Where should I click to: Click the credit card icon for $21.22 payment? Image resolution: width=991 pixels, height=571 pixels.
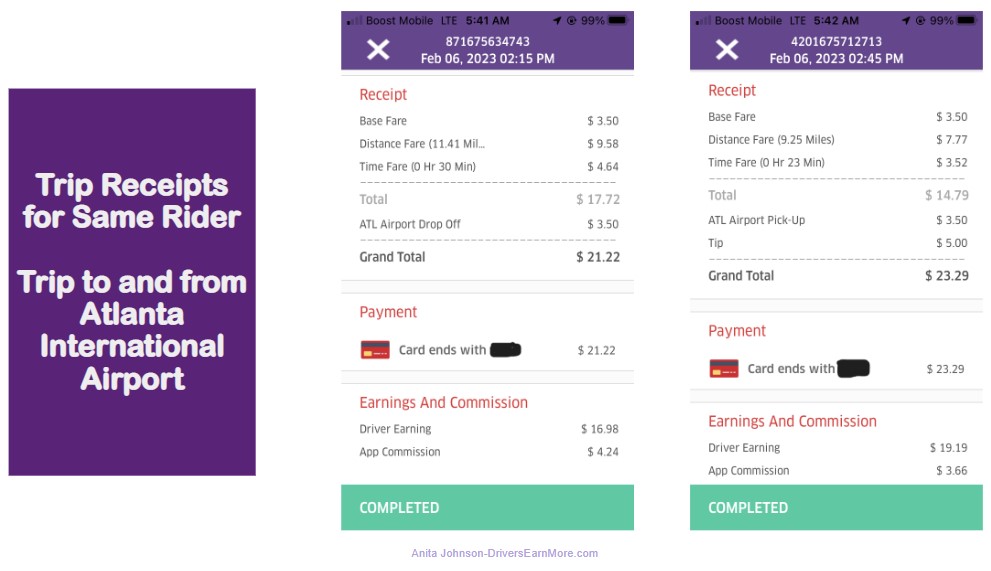click(x=375, y=350)
